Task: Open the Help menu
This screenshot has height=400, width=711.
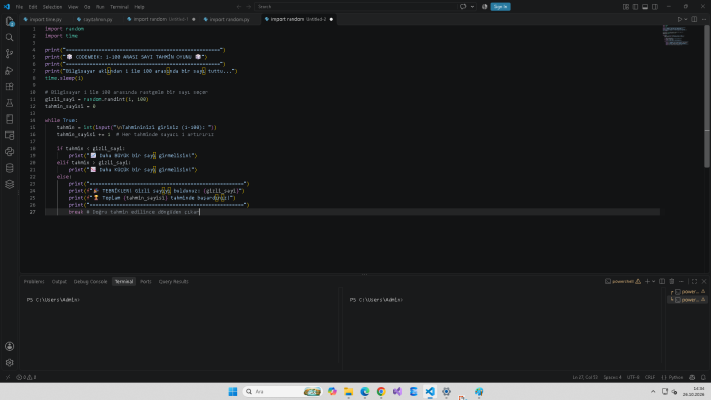Action: coord(139,7)
